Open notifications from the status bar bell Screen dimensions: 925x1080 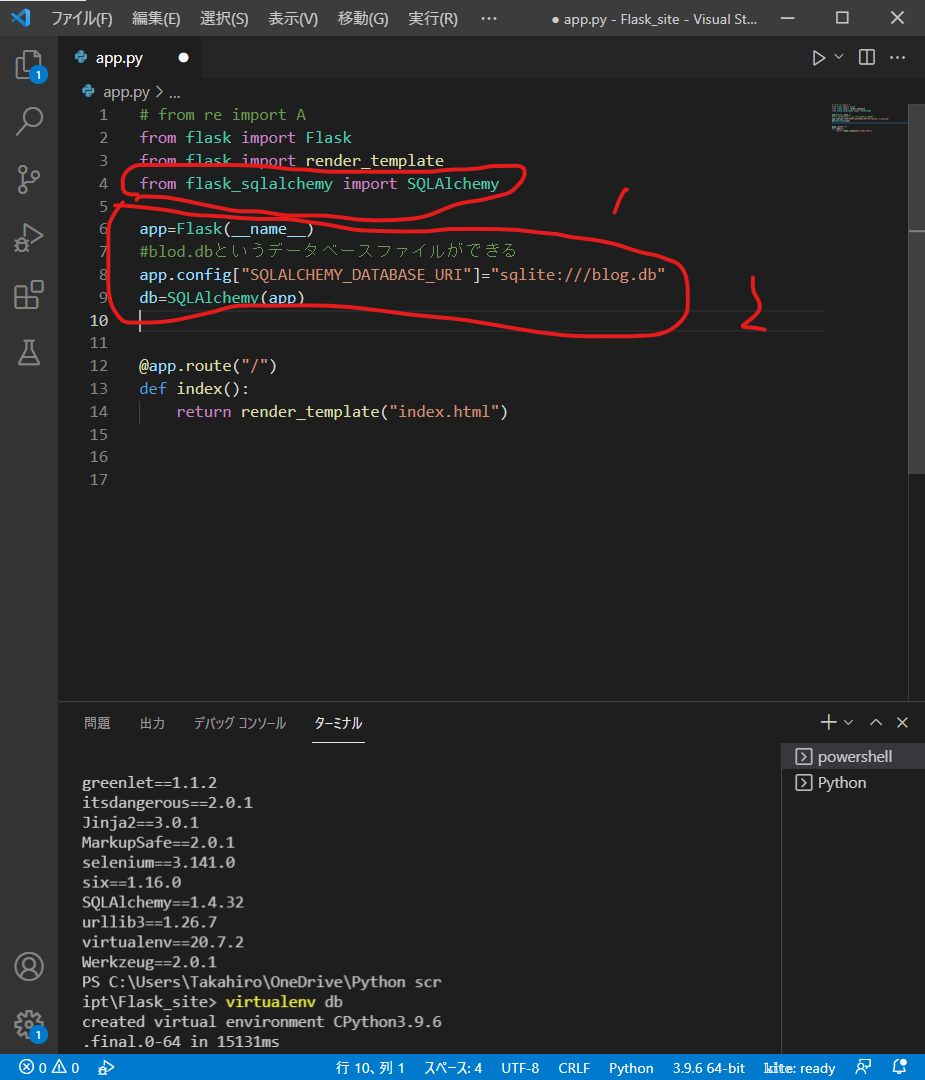click(897, 1067)
